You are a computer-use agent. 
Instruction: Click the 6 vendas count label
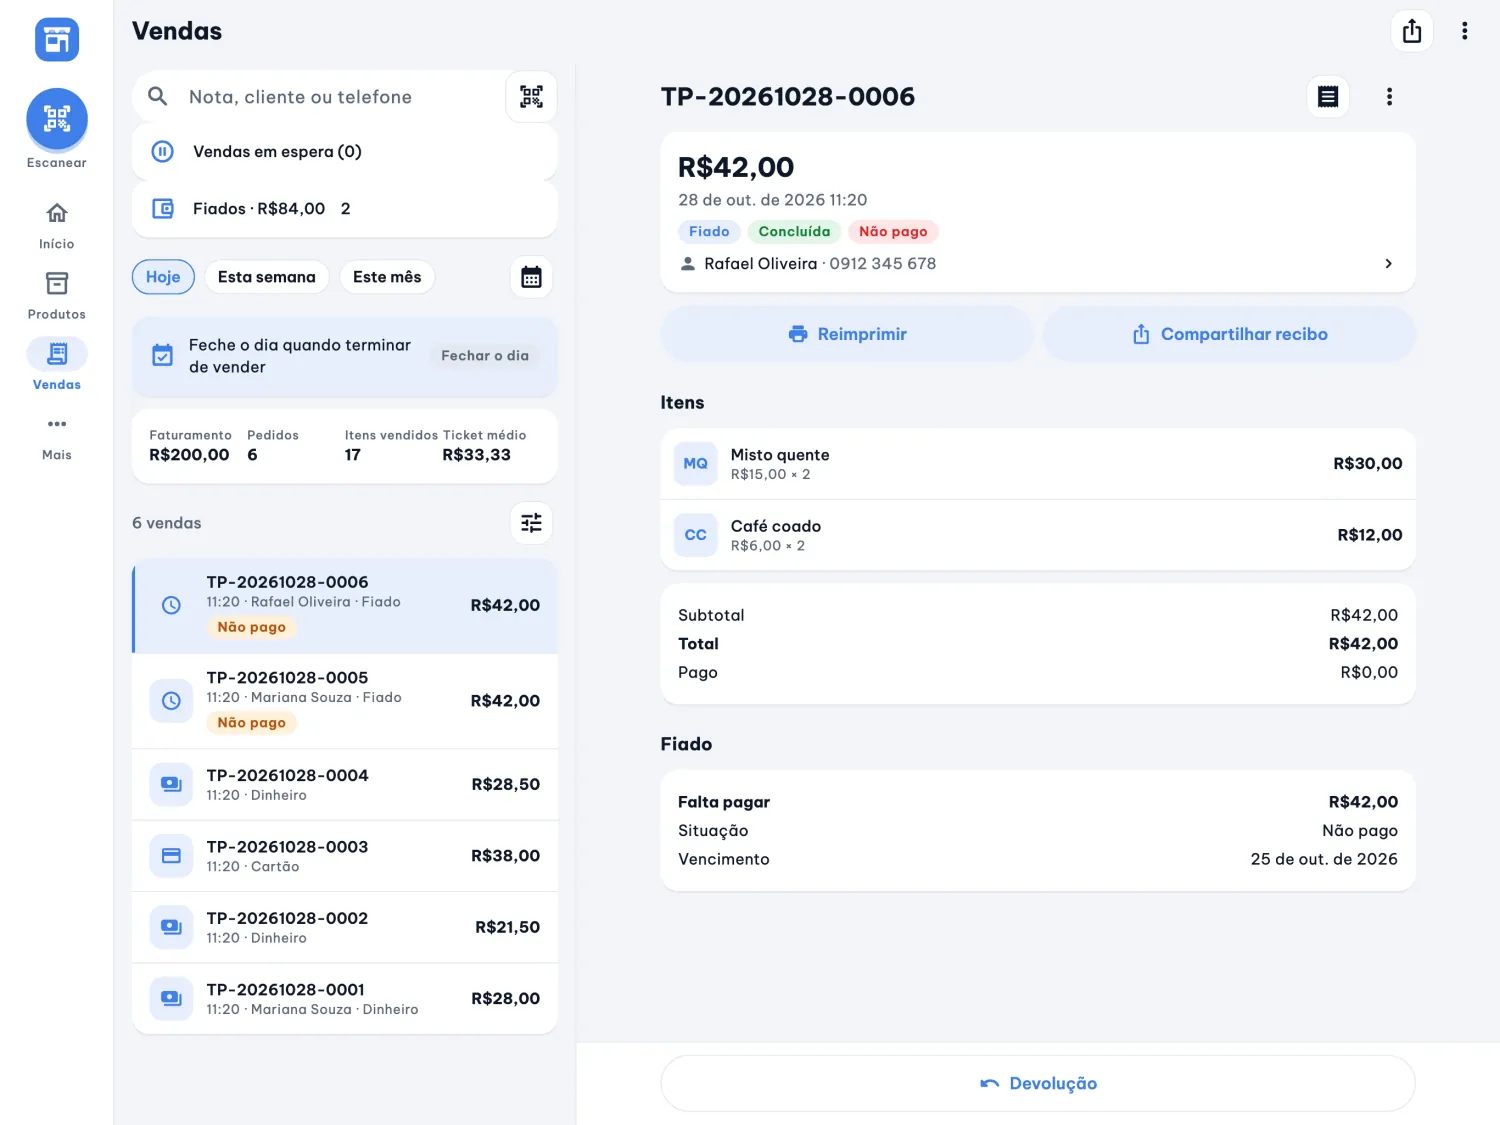coord(167,523)
